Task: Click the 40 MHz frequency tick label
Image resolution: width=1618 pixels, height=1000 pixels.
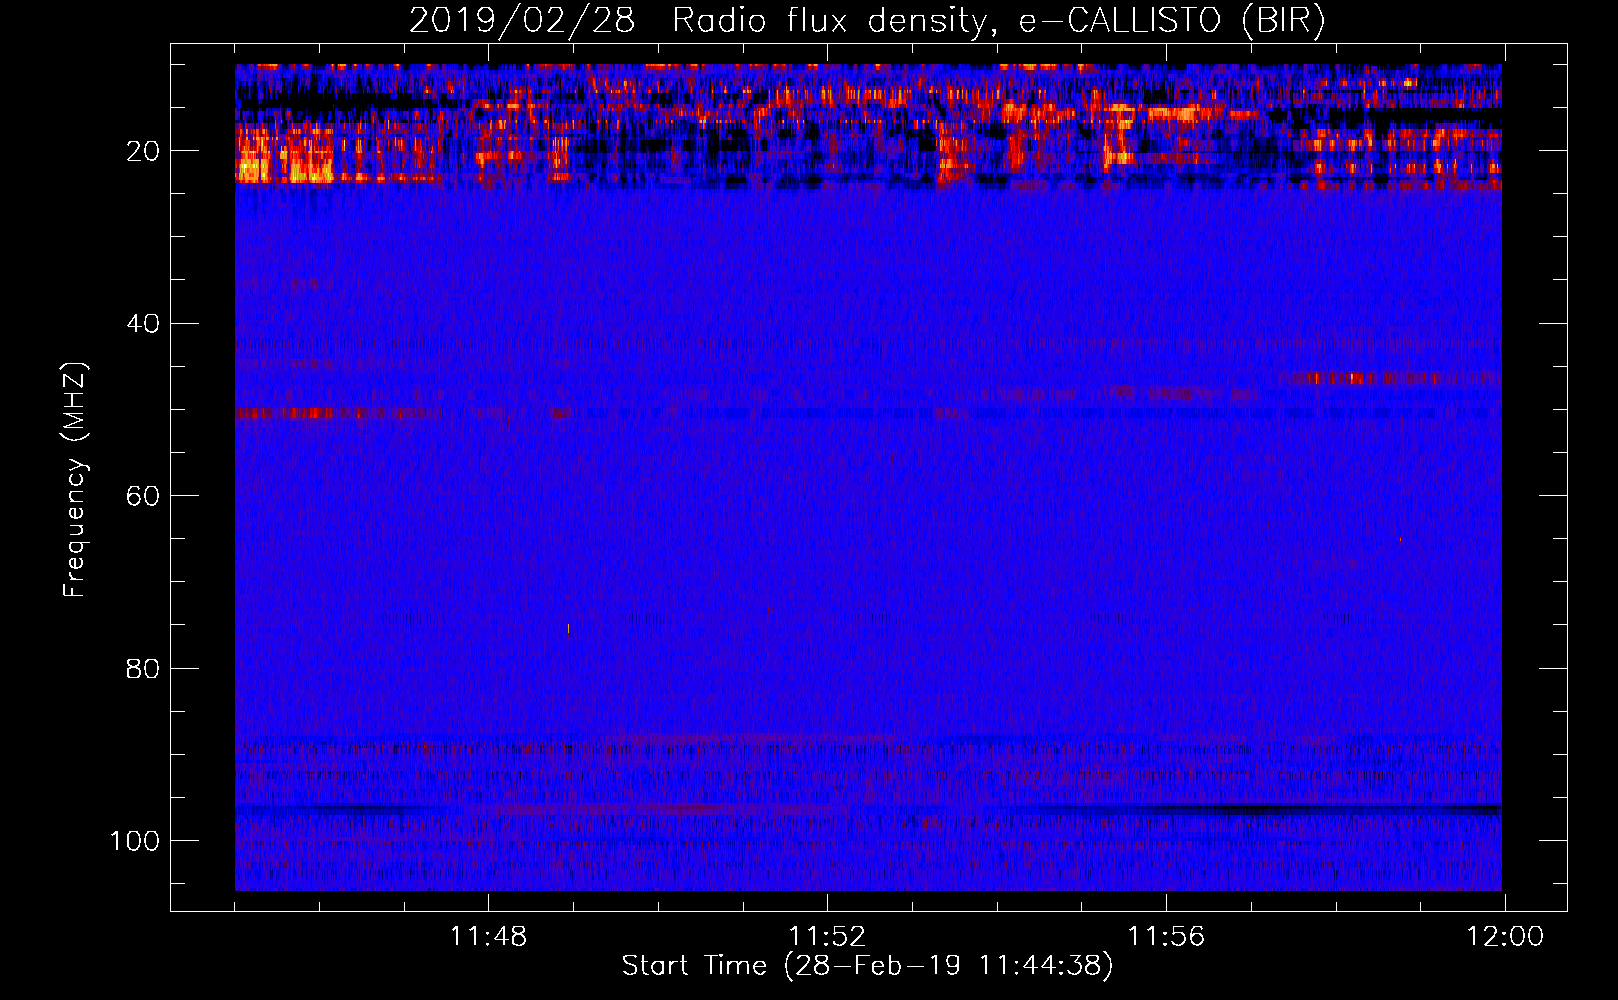Action: click(x=143, y=324)
